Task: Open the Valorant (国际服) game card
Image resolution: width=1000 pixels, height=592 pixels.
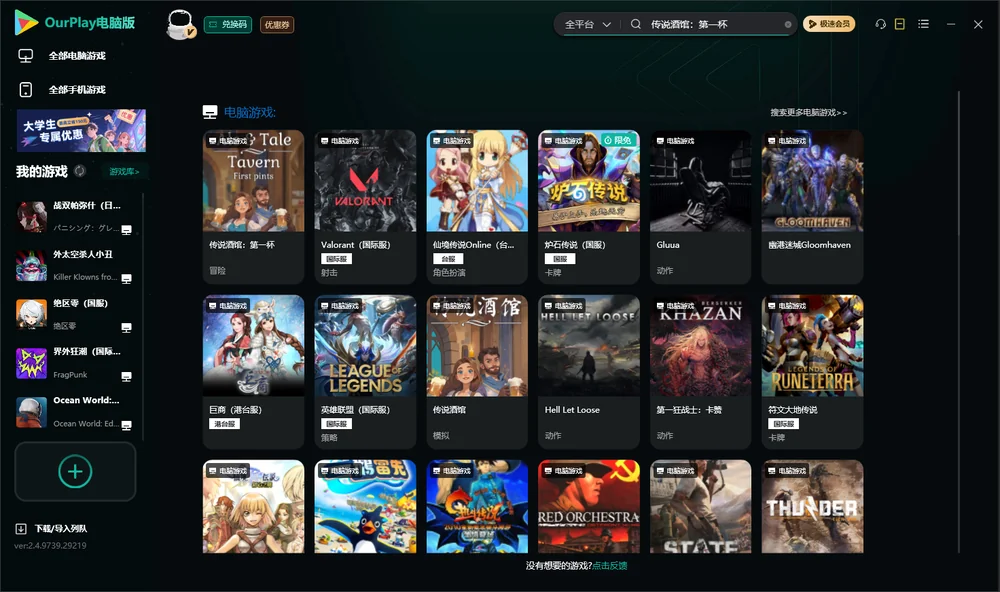Action: coord(365,207)
